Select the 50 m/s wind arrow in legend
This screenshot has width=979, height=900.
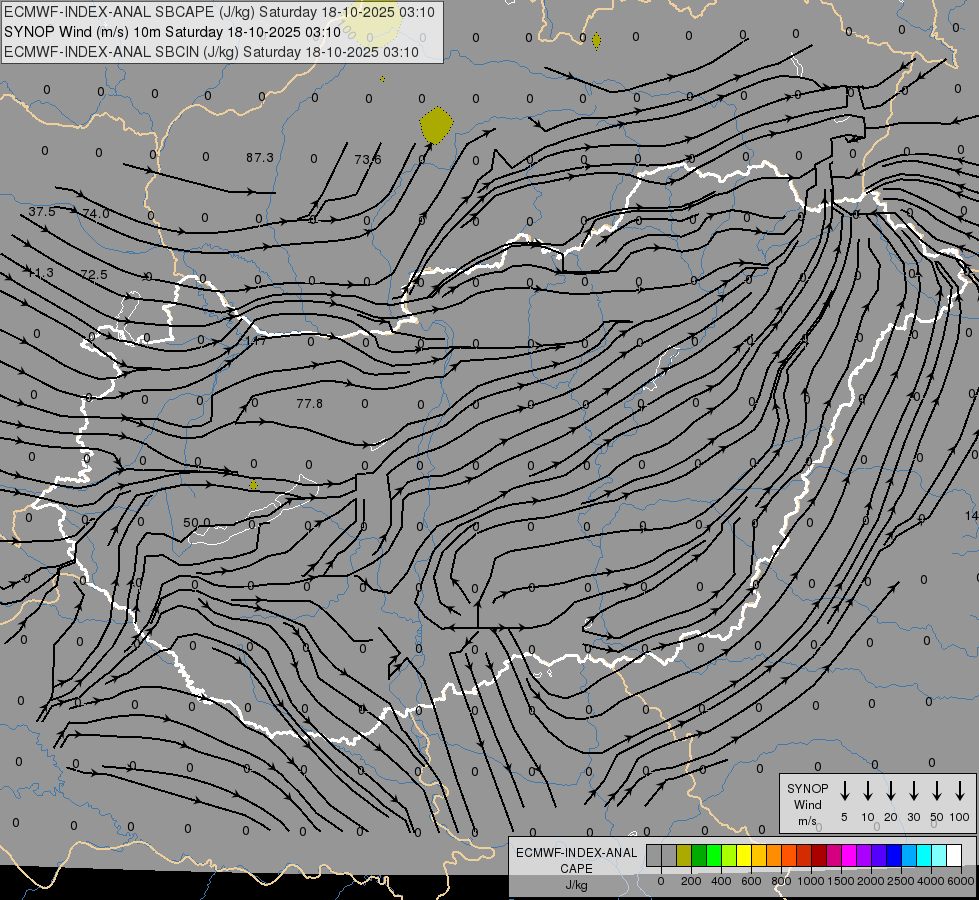(937, 791)
